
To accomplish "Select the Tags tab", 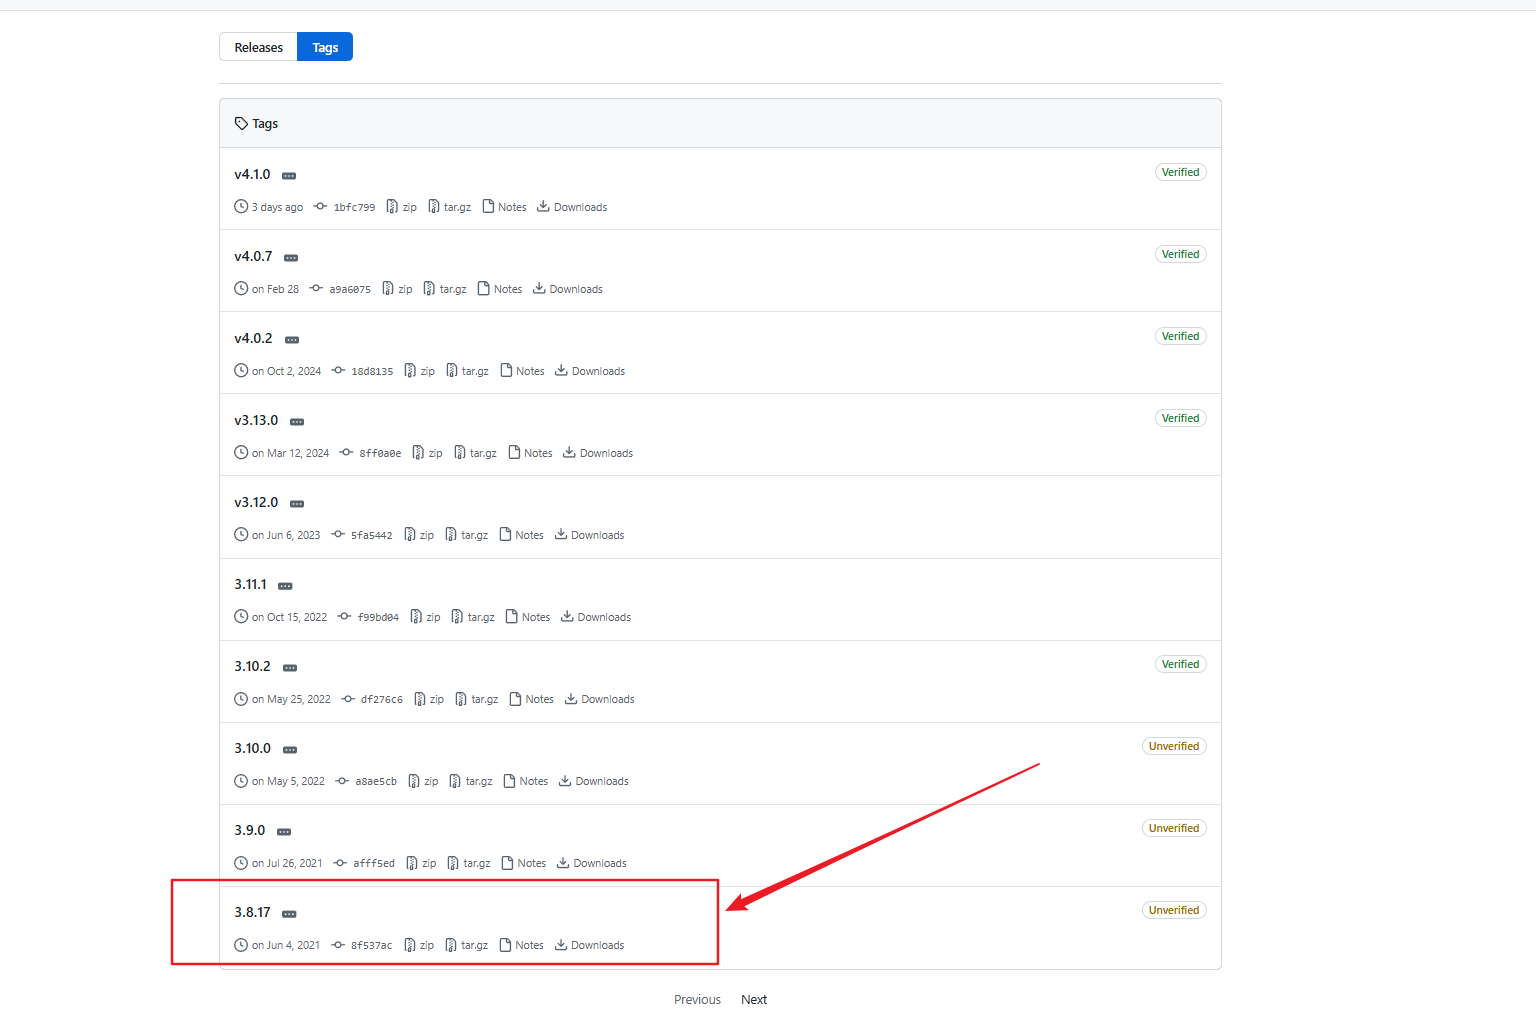I will click(x=325, y=47).
